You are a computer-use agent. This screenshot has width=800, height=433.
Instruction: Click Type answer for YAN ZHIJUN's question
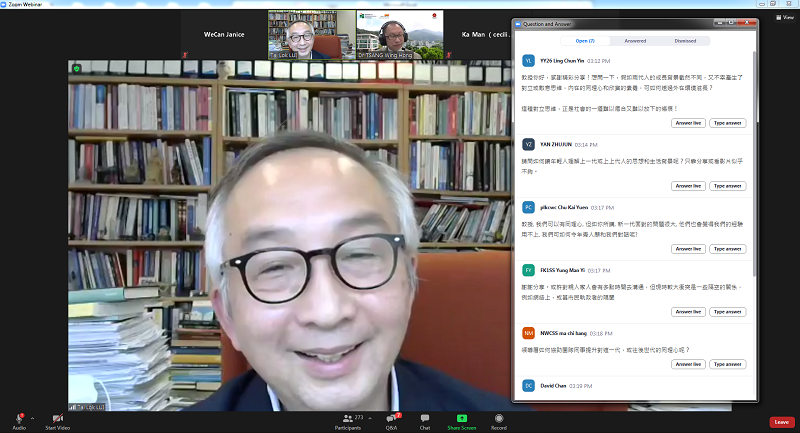pyautogui.click(x=727, y=185)
